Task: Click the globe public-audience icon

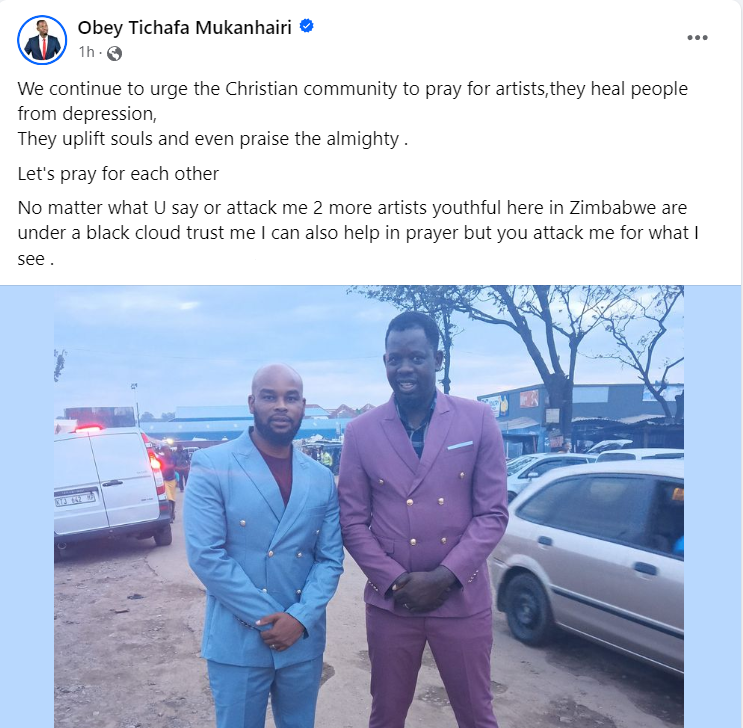Action: pyautogui.click(x=114, y=53)
